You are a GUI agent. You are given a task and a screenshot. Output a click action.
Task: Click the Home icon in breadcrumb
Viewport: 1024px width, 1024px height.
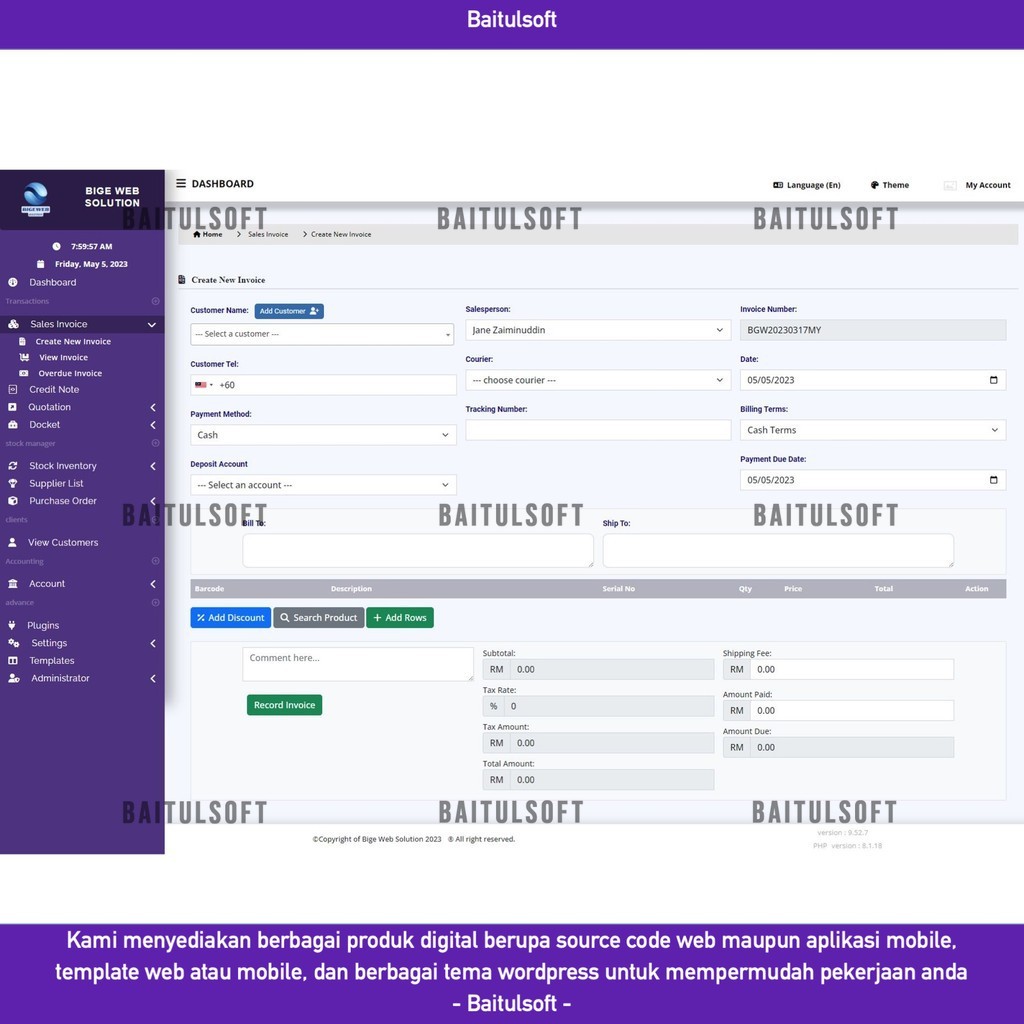[x=197, y=234]
